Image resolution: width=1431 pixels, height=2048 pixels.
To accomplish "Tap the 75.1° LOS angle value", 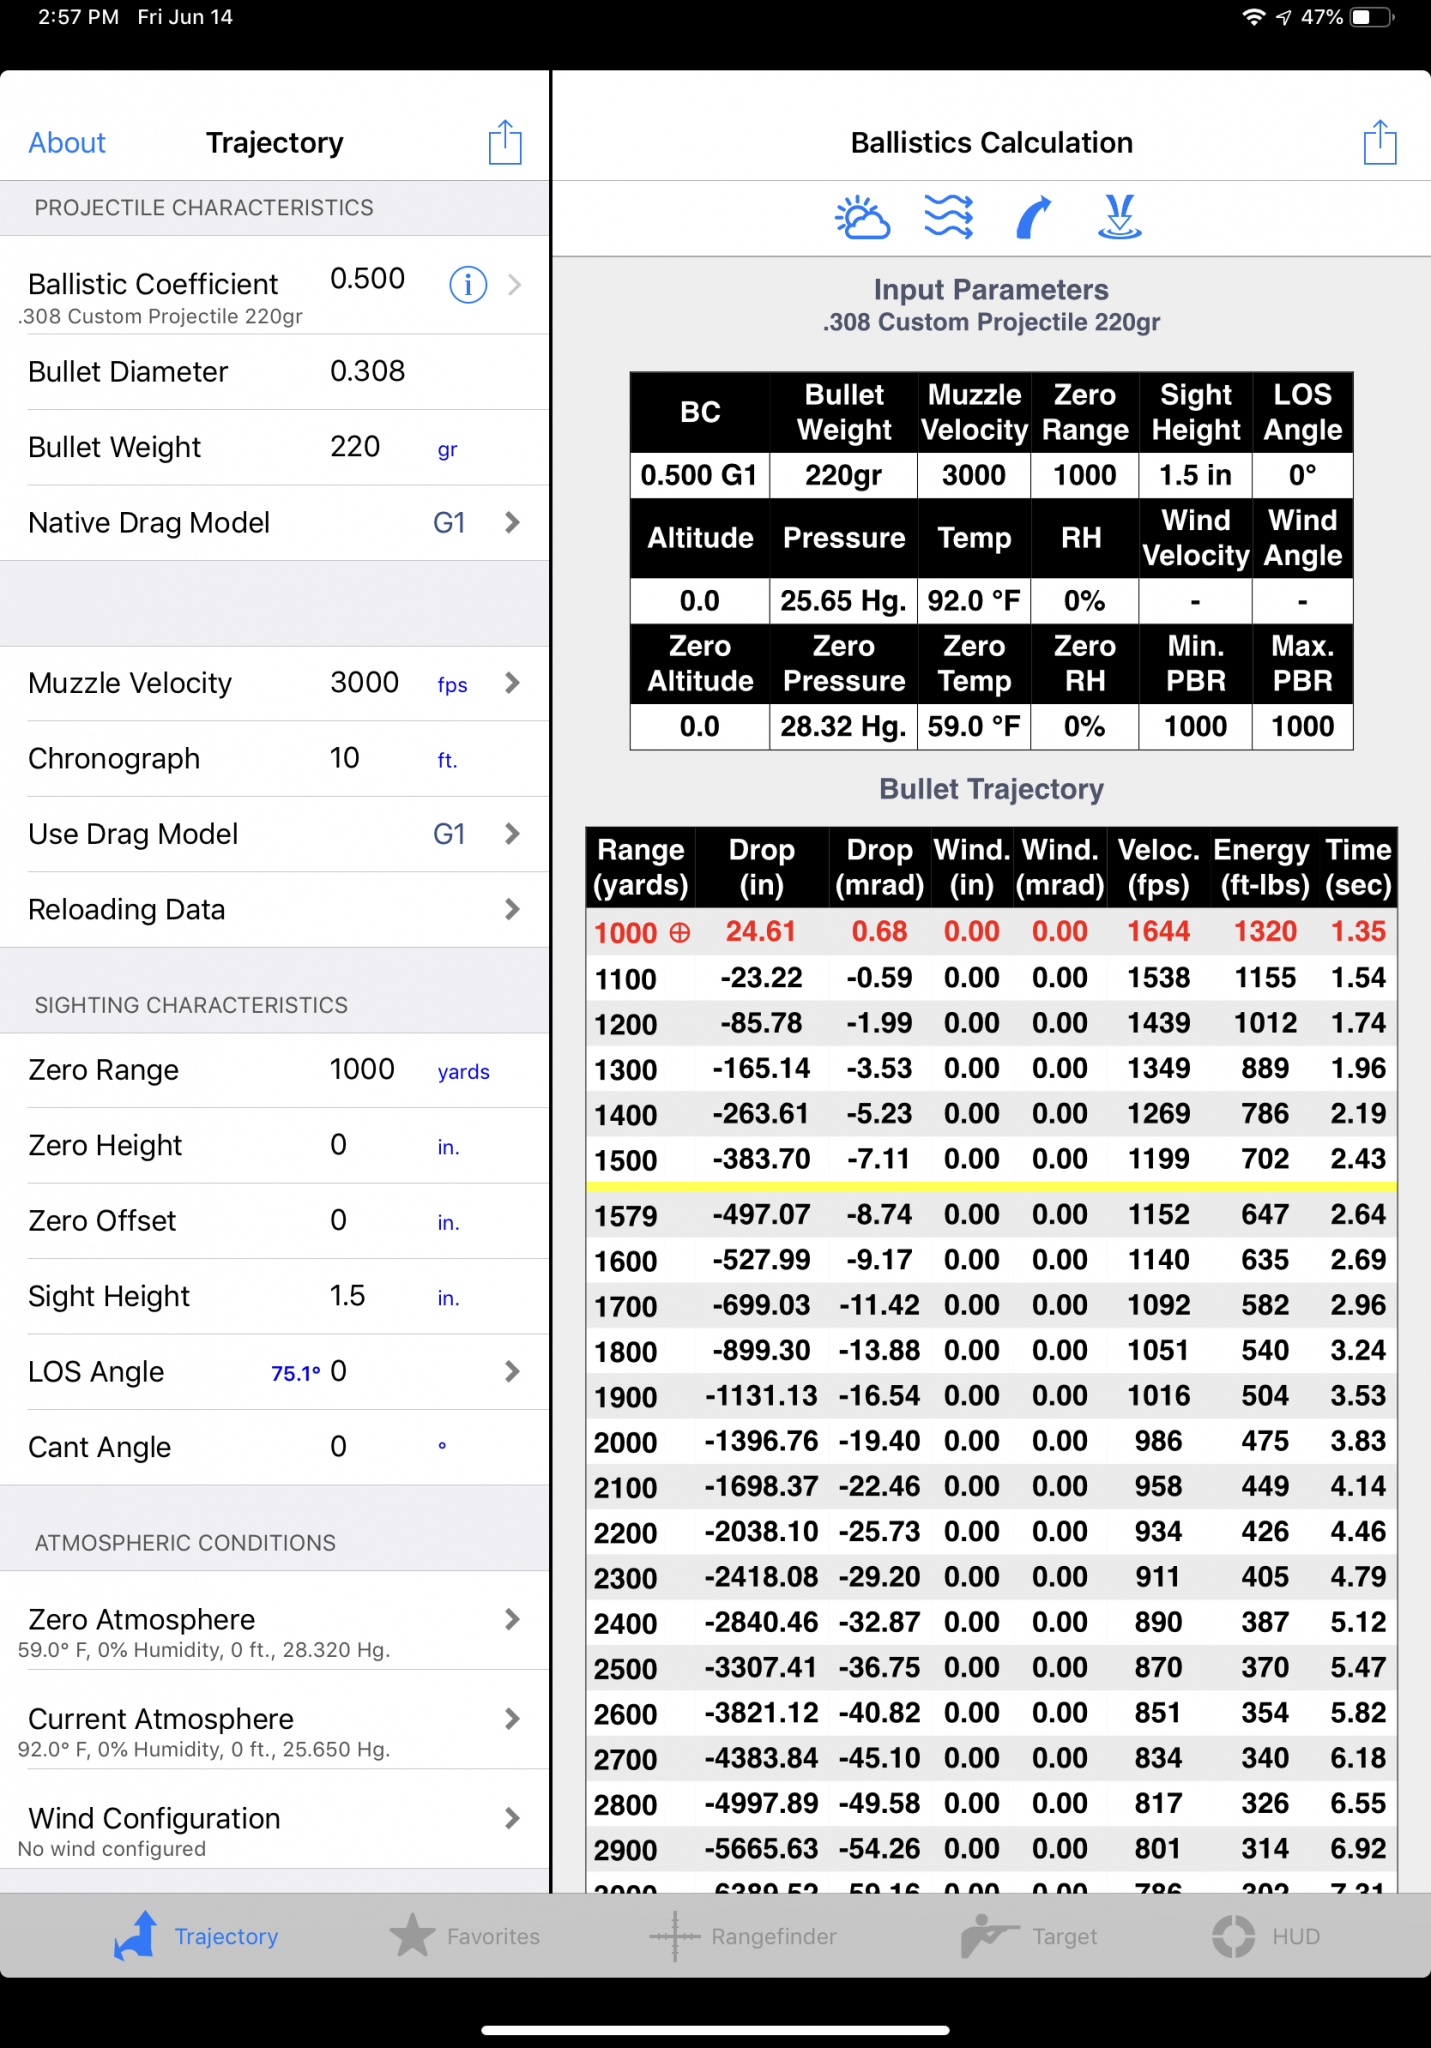I will click(296, 1373).
